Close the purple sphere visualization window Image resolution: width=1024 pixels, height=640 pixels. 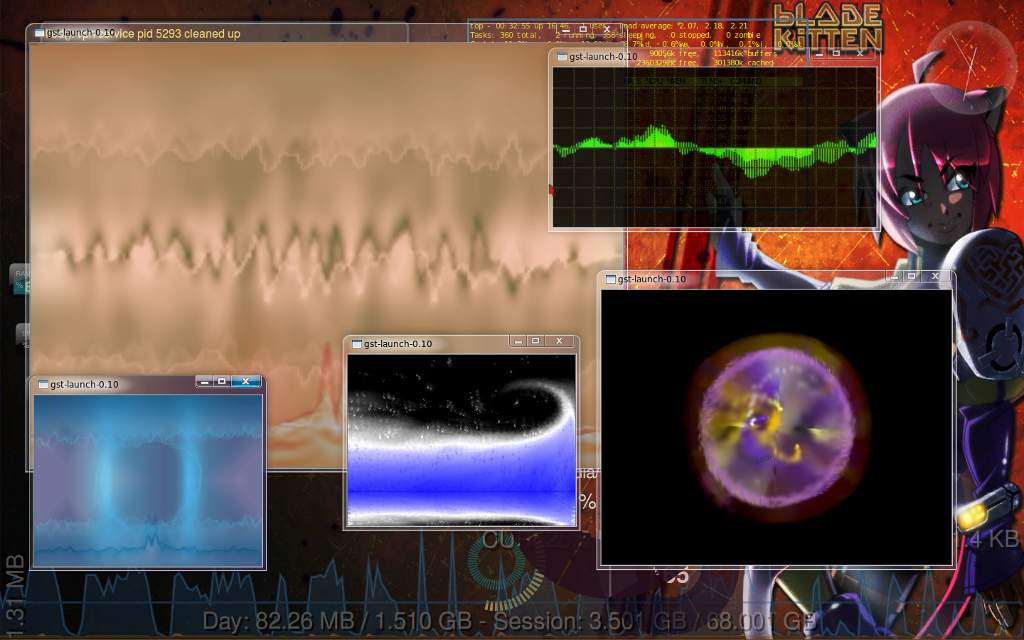(x=935, y=276)
